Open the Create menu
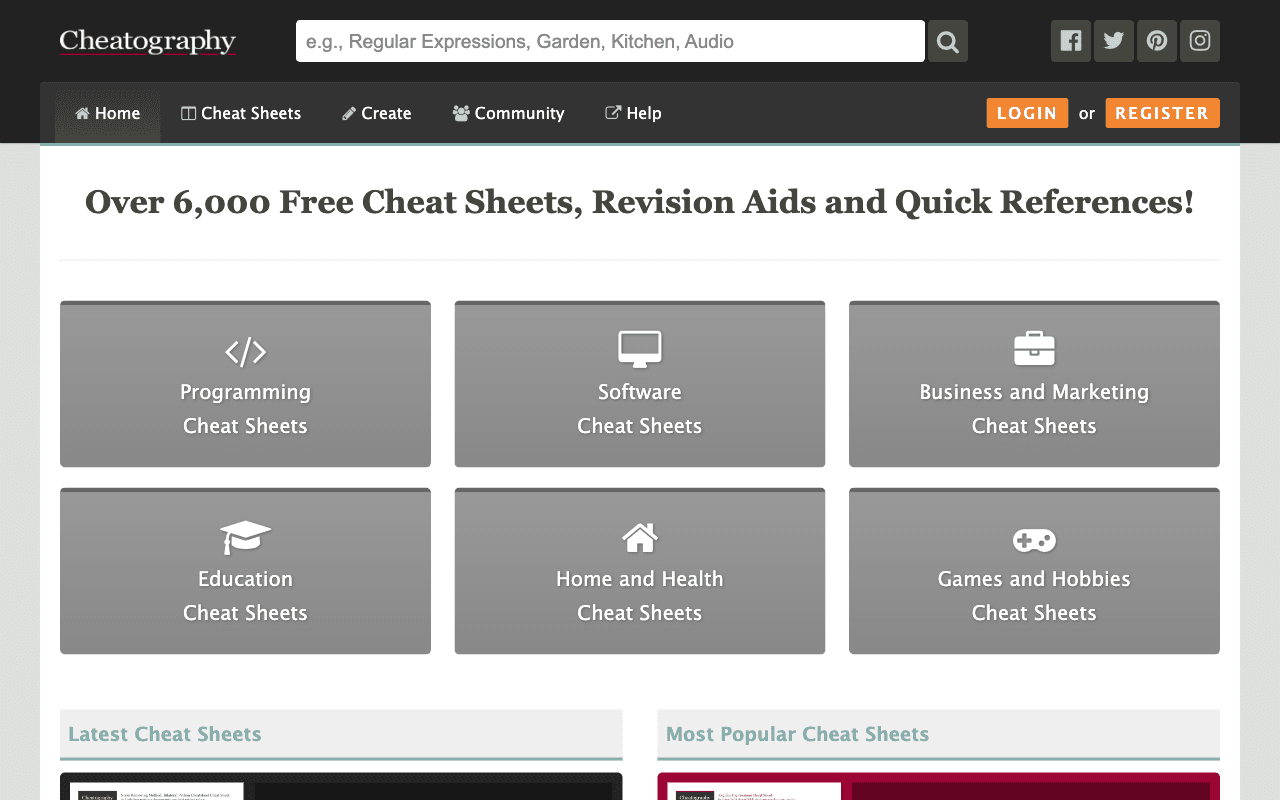Screen dimensions: 1280x800 click(x=377, y=113)
